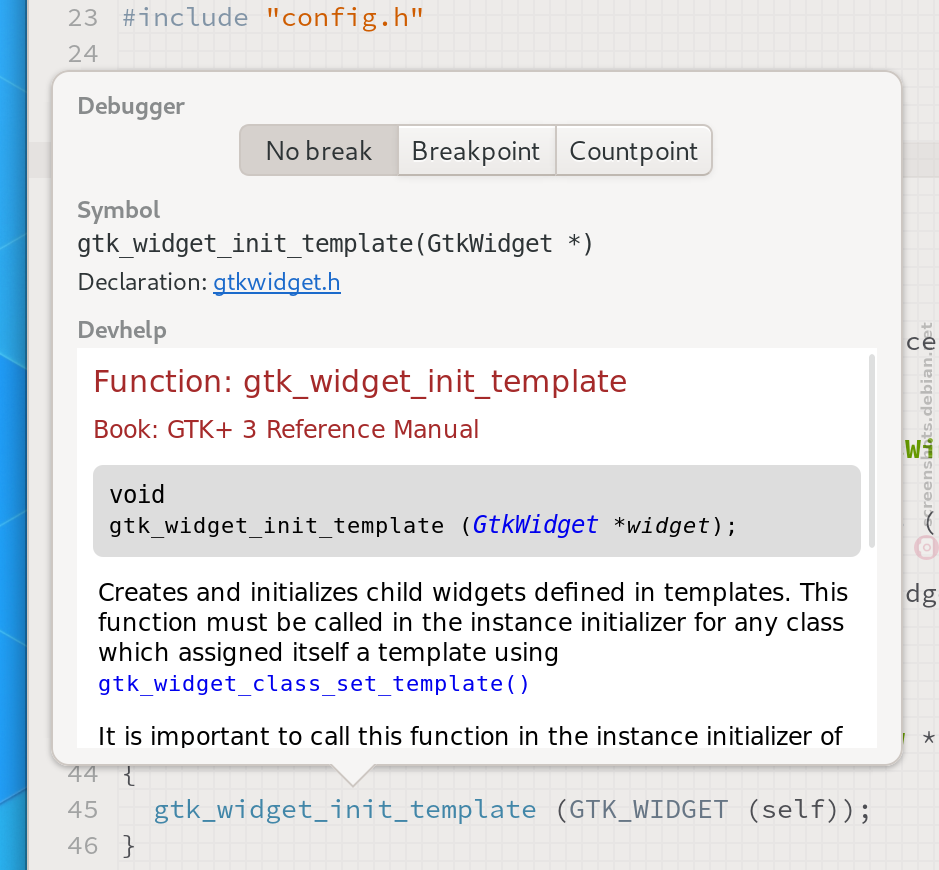This screenshot has height=870, width=939.
Task: Click the GTK_WIDGET macro on line 45
Action: [x=648, y=810]
